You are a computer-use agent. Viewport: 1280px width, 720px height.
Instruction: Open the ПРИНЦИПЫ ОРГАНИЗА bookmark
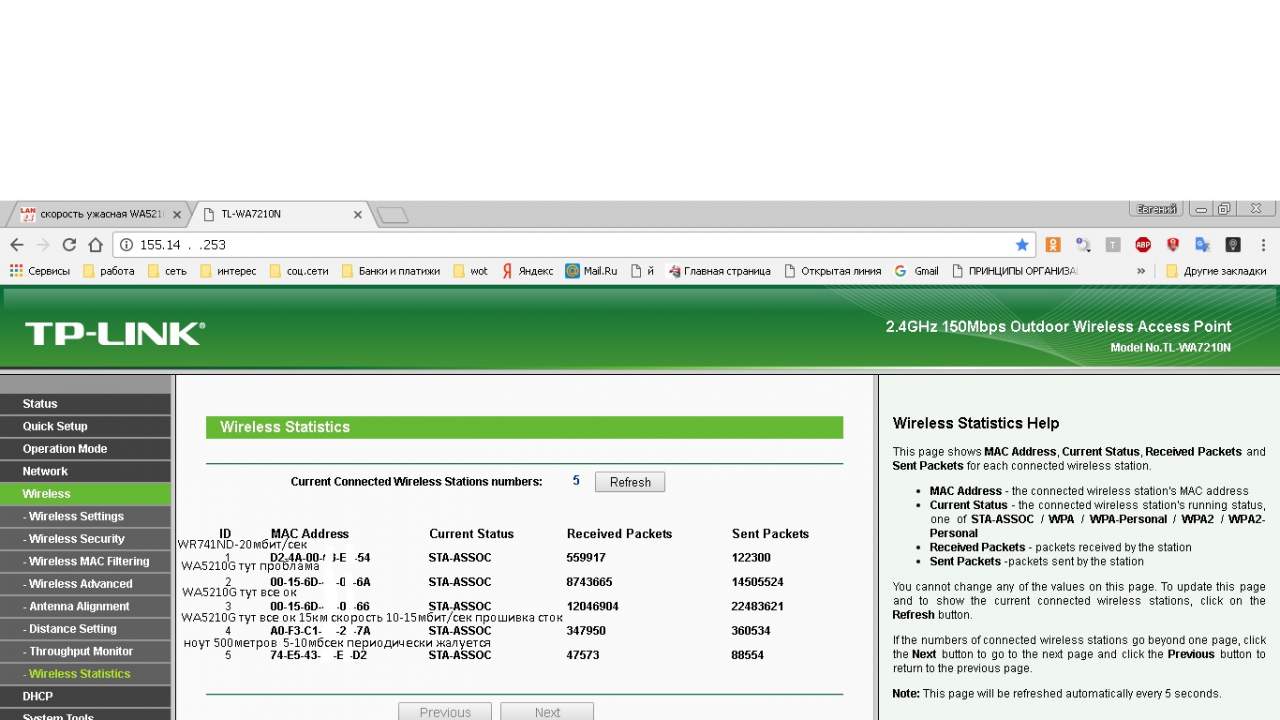coord(1015,271)
